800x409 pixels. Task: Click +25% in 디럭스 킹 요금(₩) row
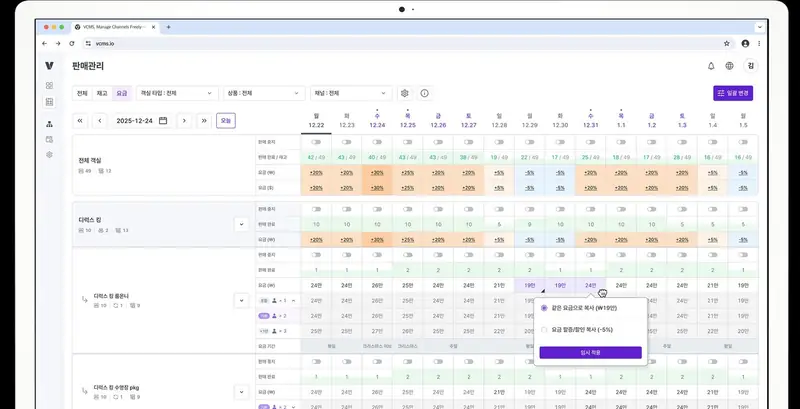click(x=408, y=240)
